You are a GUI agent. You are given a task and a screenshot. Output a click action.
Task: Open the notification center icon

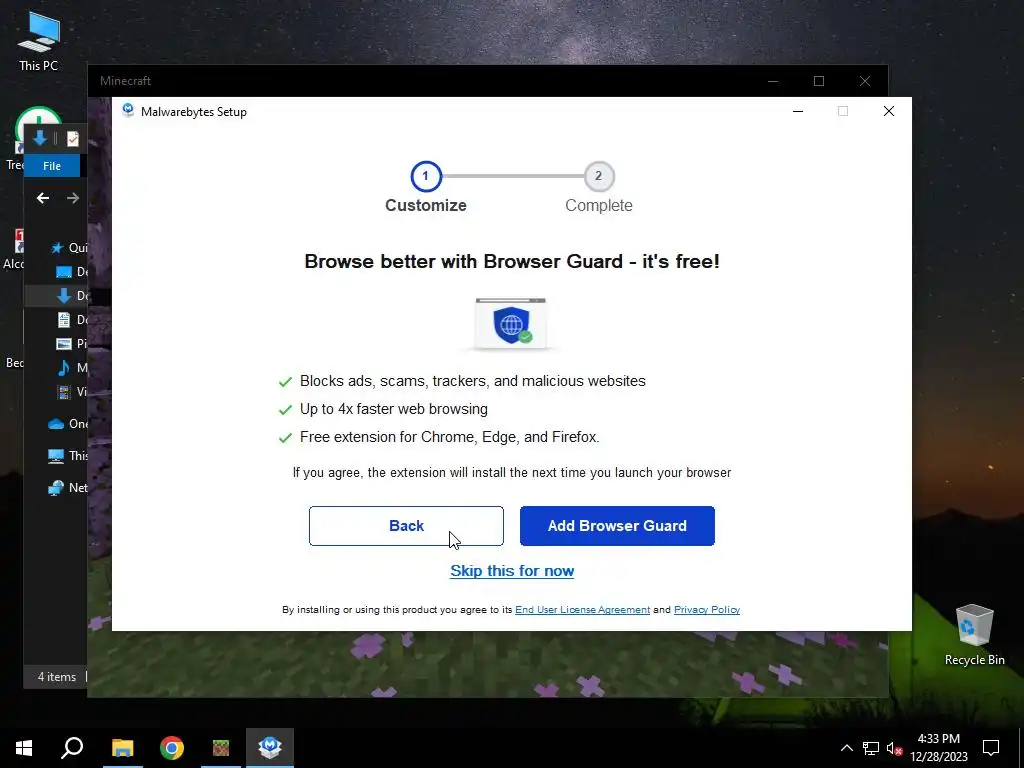(991, 748)
